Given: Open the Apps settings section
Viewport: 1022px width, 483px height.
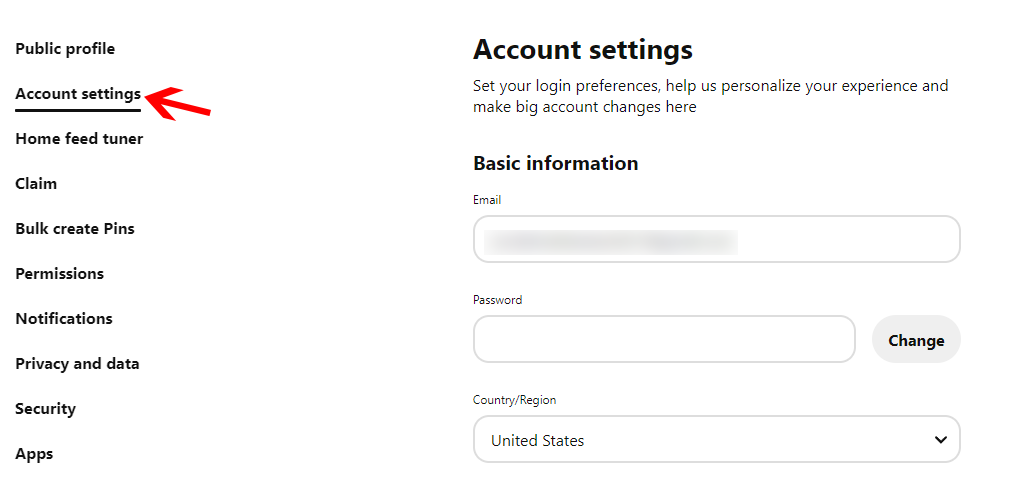Looking at the screenshot, I should (x=34, y=454).
